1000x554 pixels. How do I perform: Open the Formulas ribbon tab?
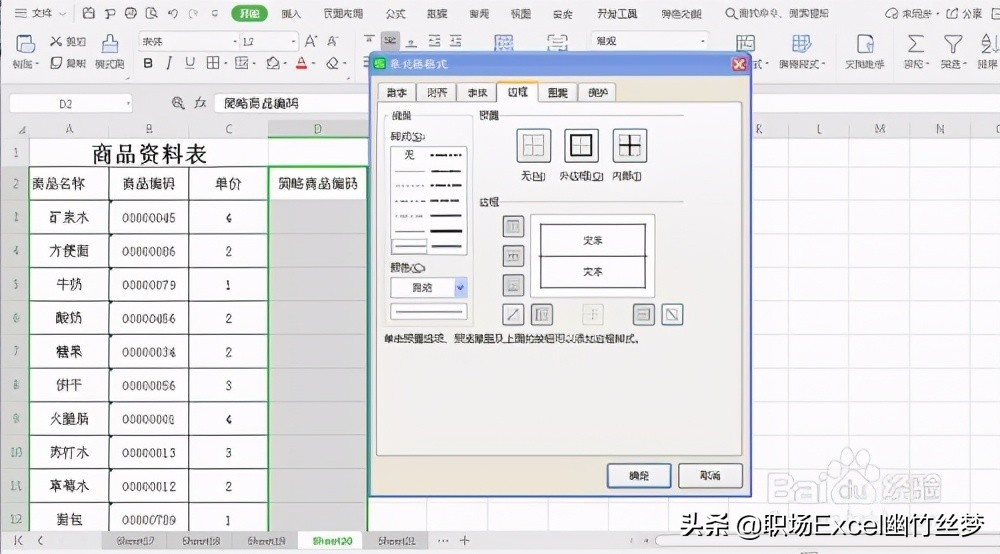(x=395, y=13)
